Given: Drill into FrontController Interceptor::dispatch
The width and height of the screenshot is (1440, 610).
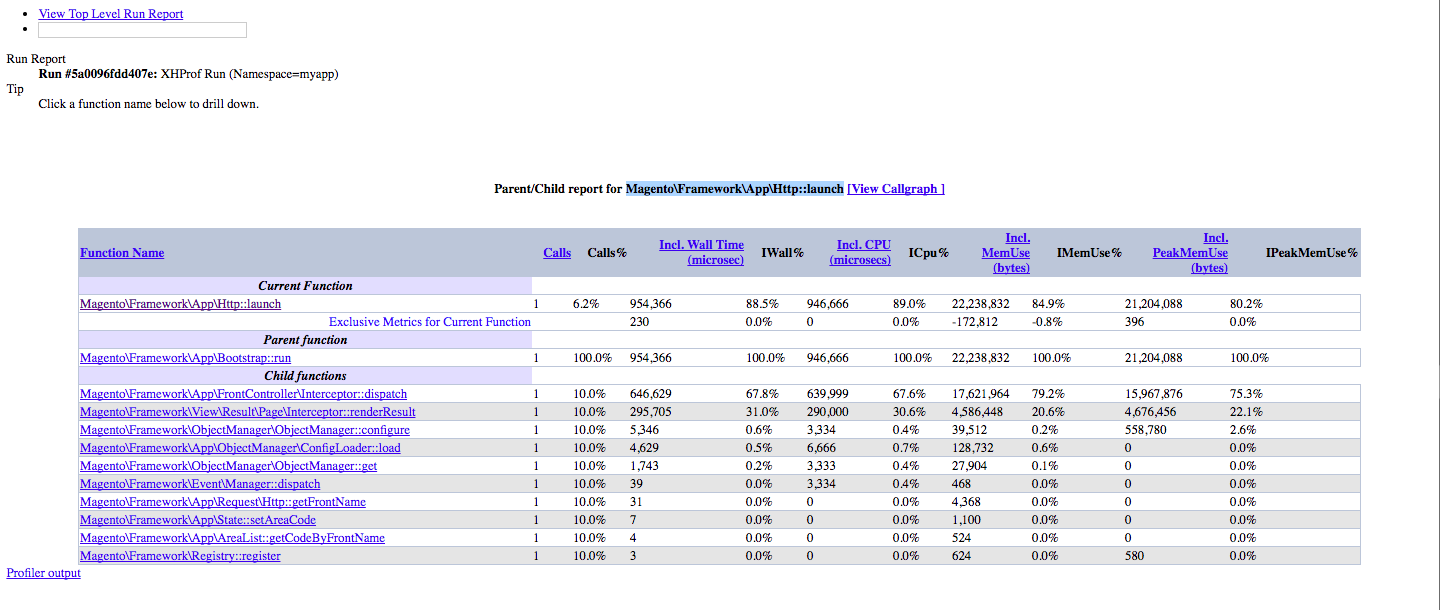Looking at the screenshot, I should (x=243, y=394).
